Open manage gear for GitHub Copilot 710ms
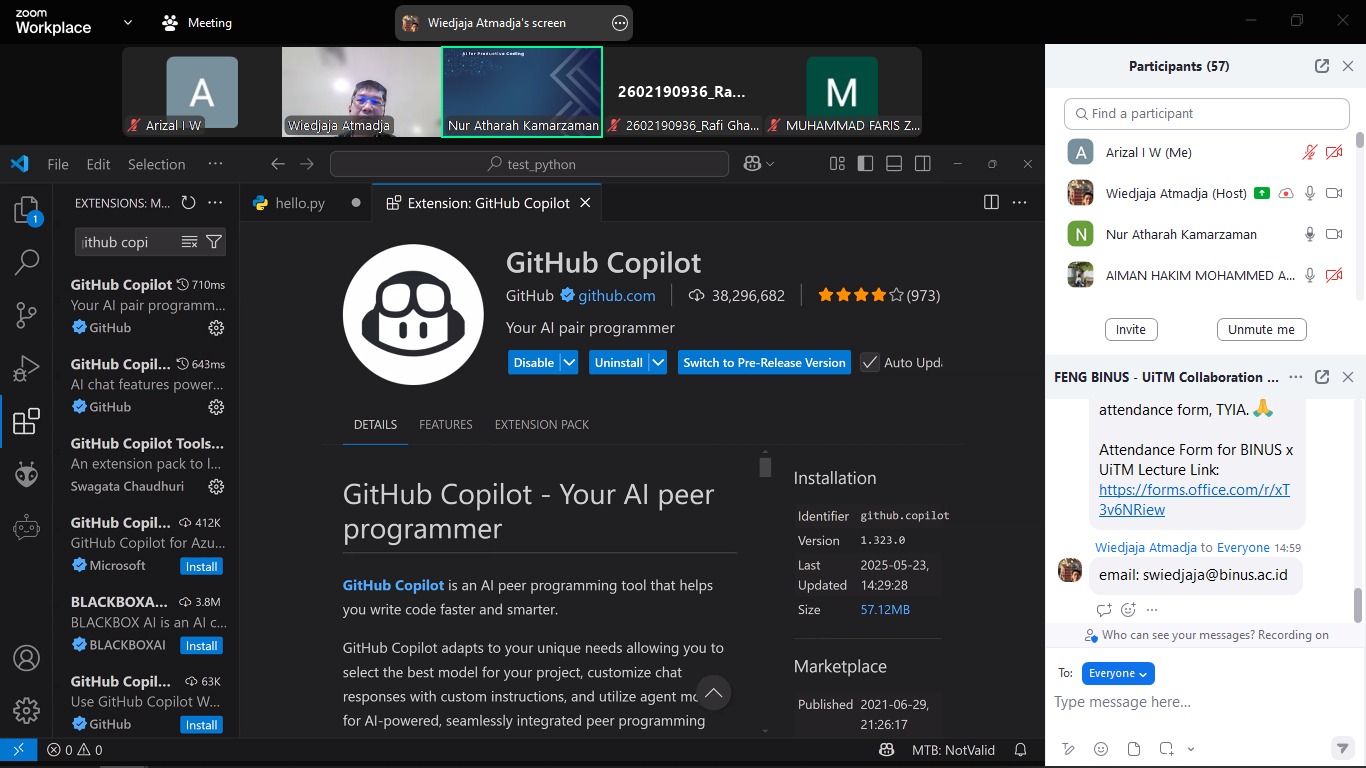The width and height of the screenshot is (1366, 768). (x=216, y=328)
